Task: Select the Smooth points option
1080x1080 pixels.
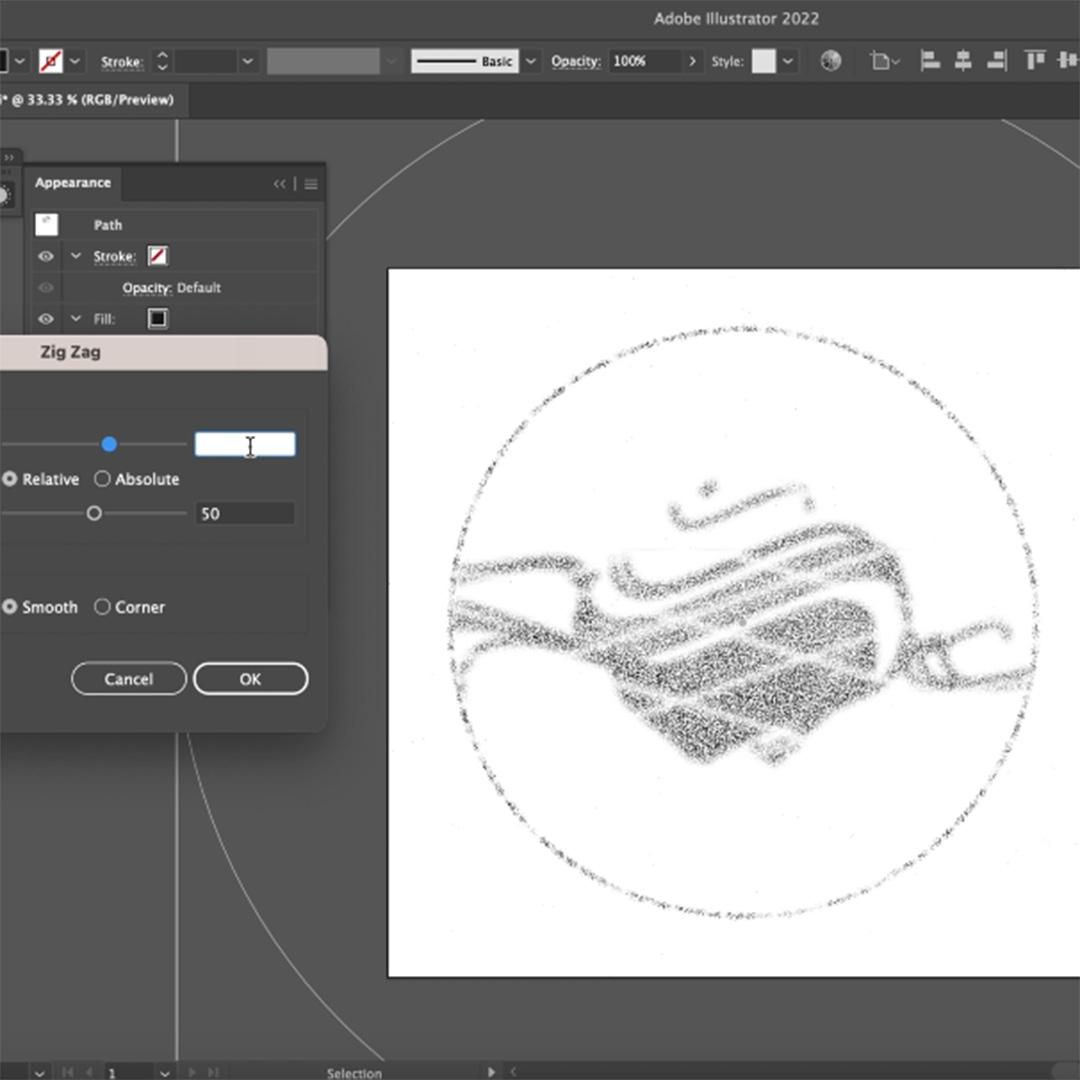Action: [10, 607]
